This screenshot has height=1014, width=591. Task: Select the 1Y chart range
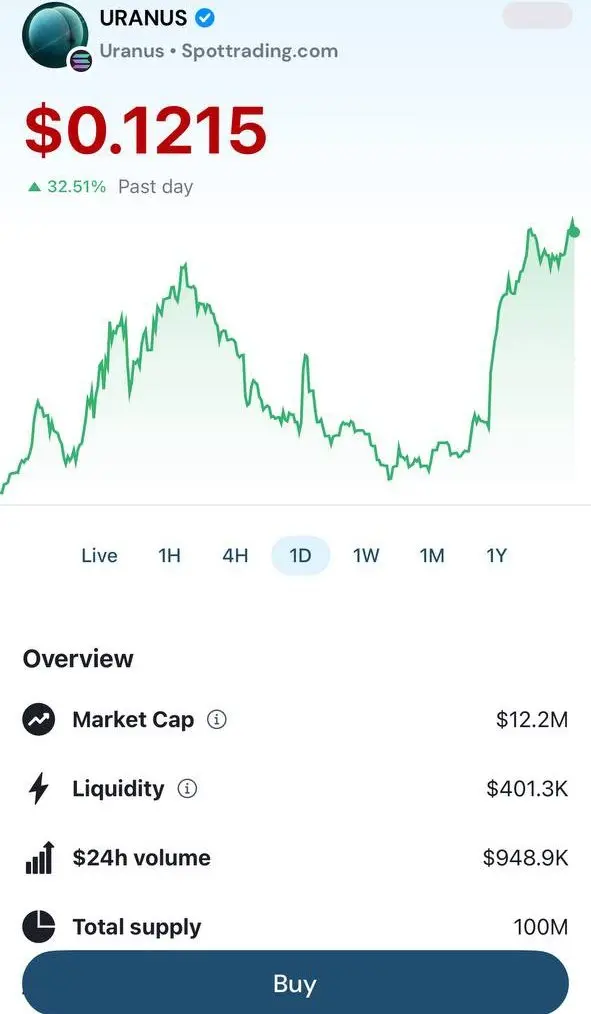tap(497, 556)
